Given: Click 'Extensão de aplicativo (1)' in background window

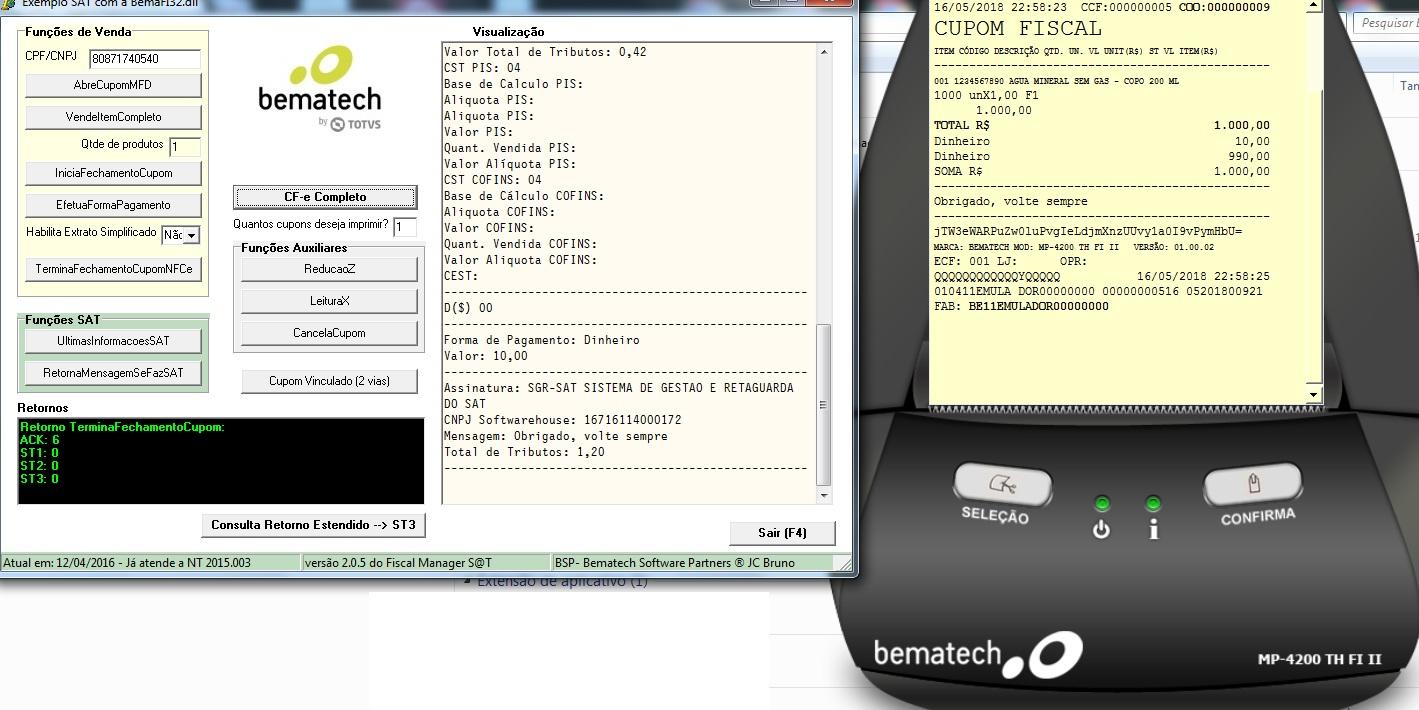Looking at the screenshot, I should tap(562, 582).
